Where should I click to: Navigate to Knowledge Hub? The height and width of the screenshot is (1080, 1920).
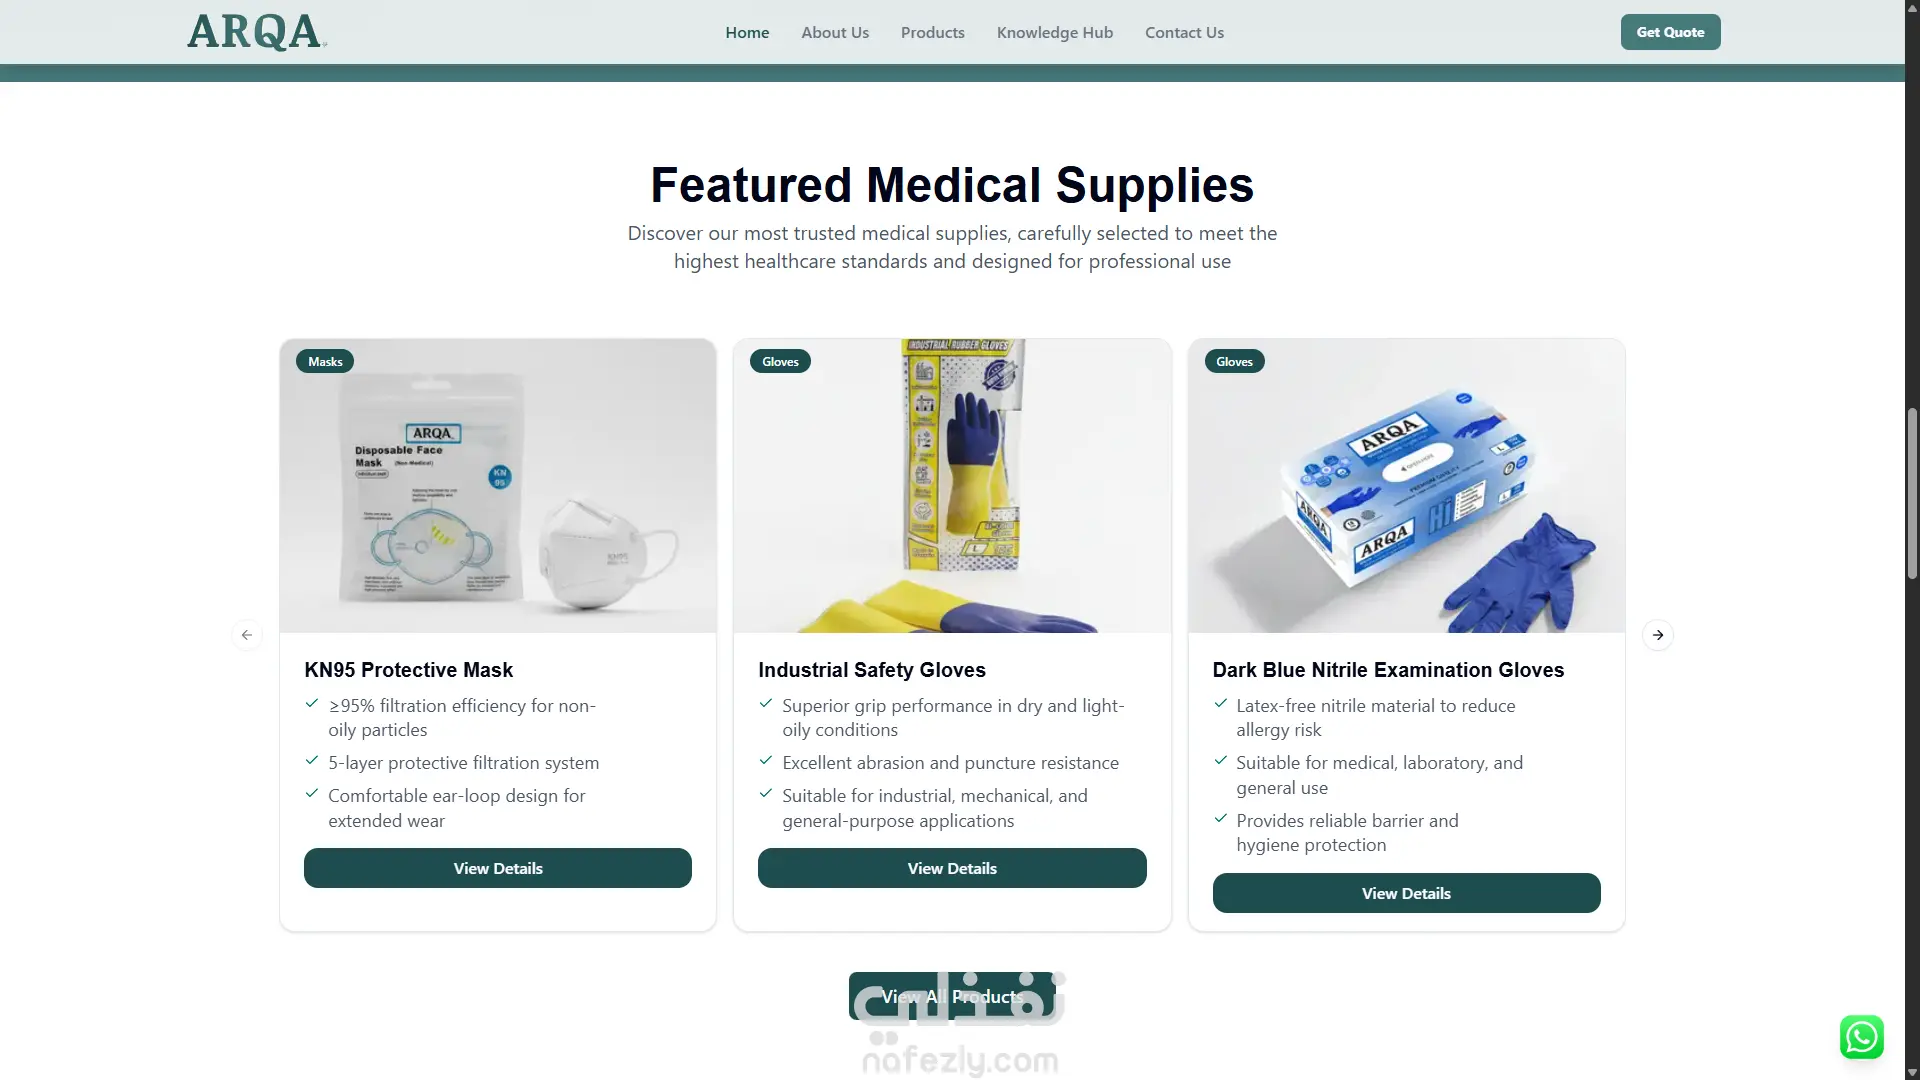coord(1054,32)
